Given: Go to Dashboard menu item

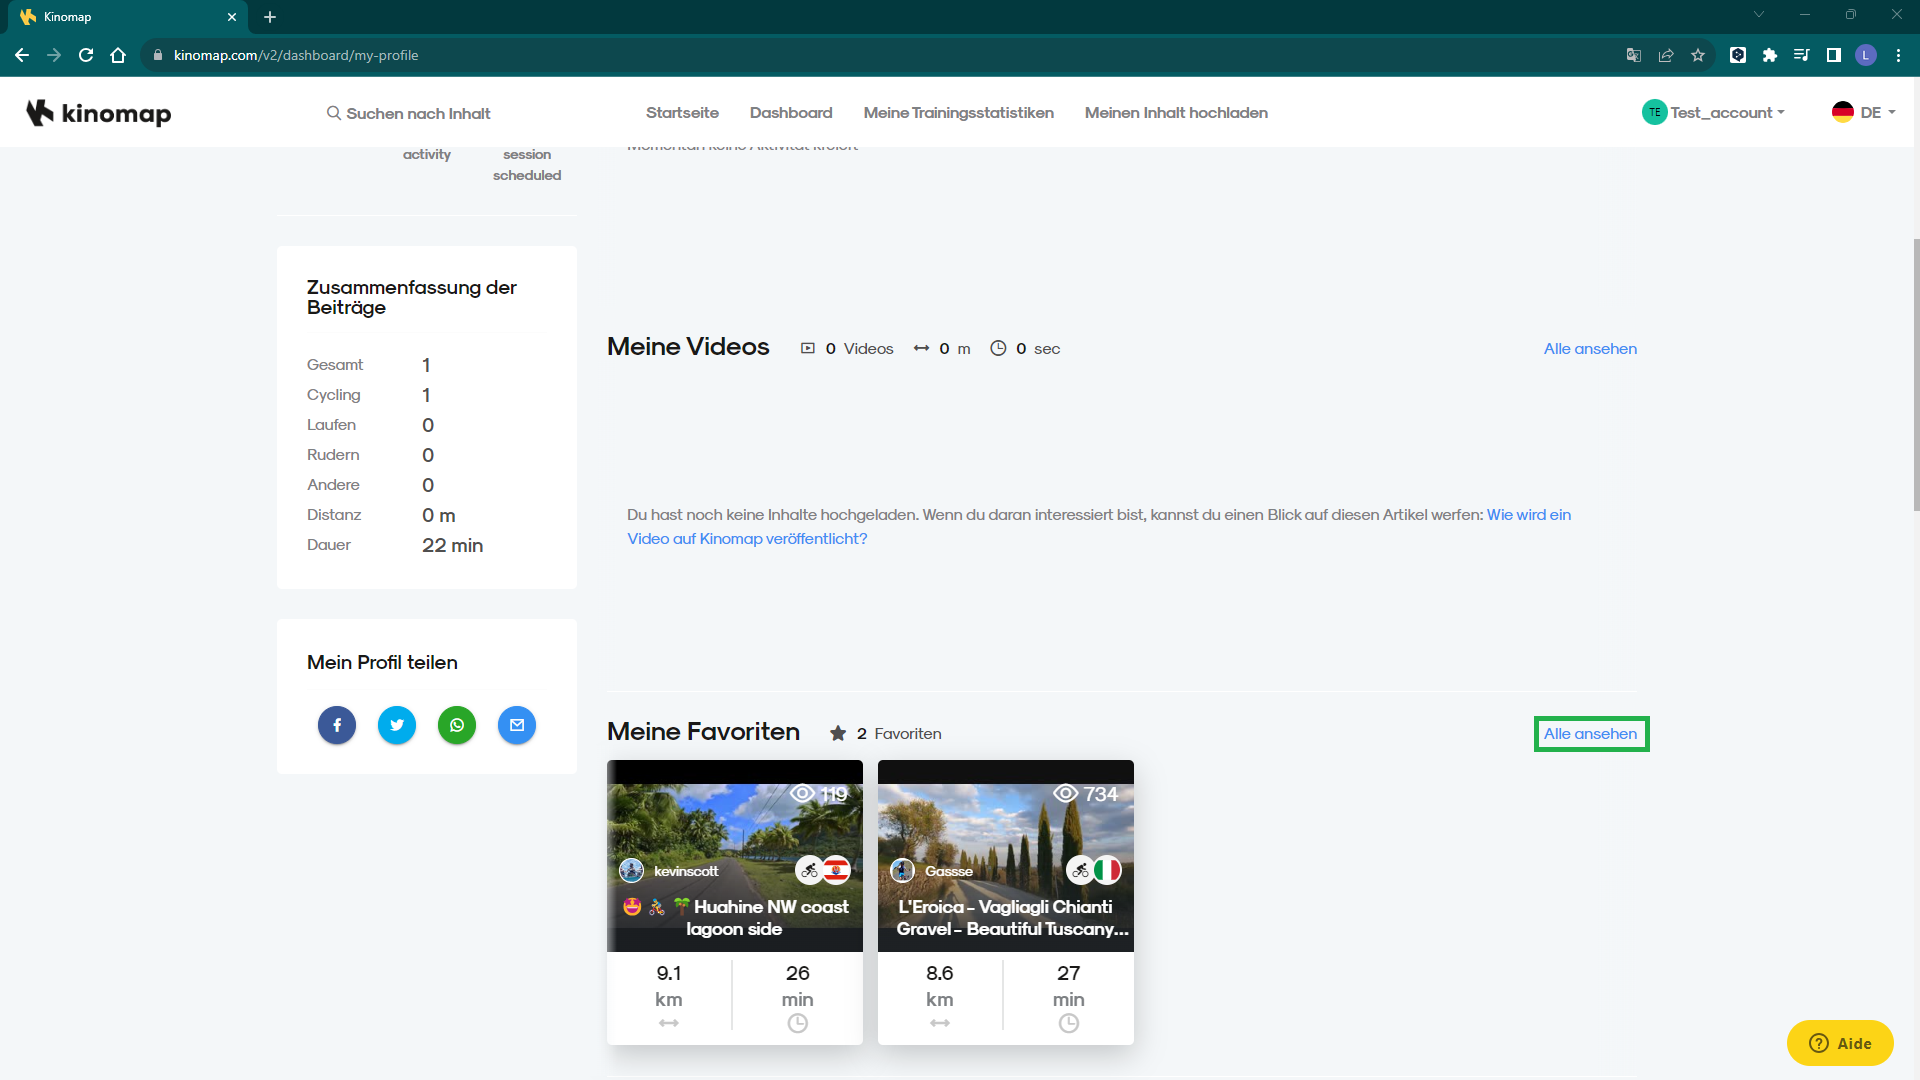Looking at the screenshot, I should click(x=791, y=113).
